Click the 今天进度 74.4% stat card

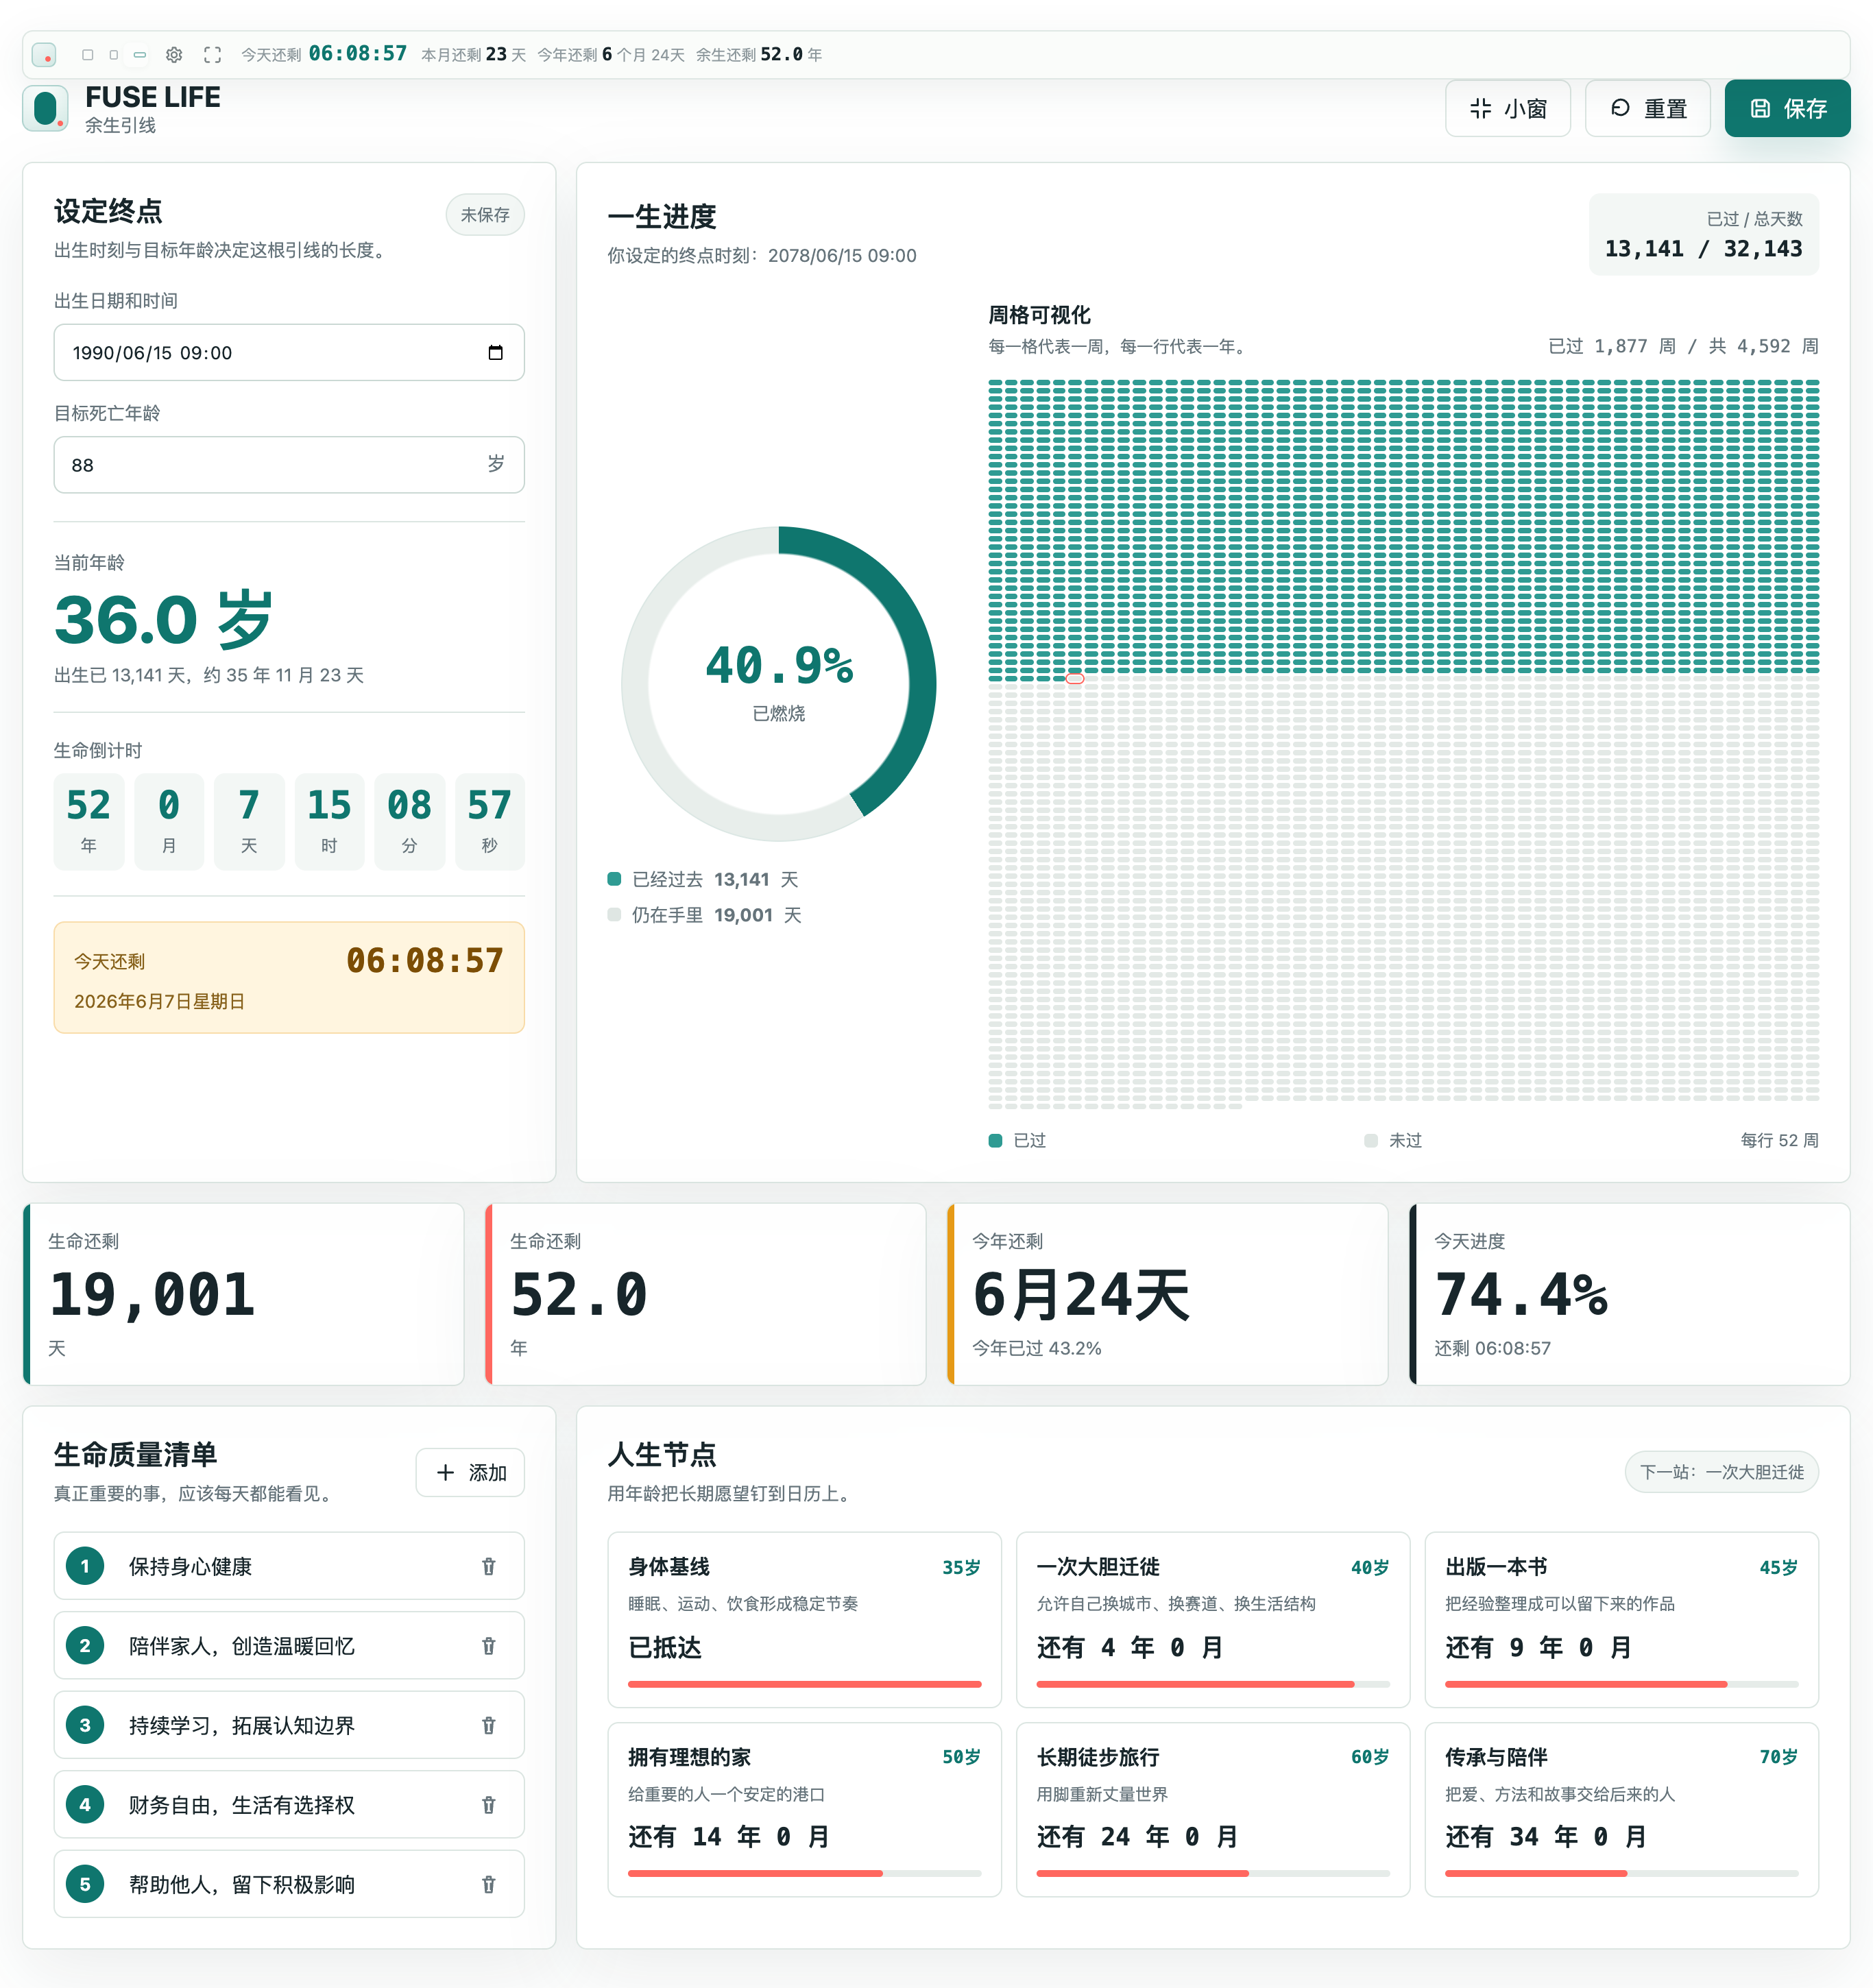tap(1630, 1294)
